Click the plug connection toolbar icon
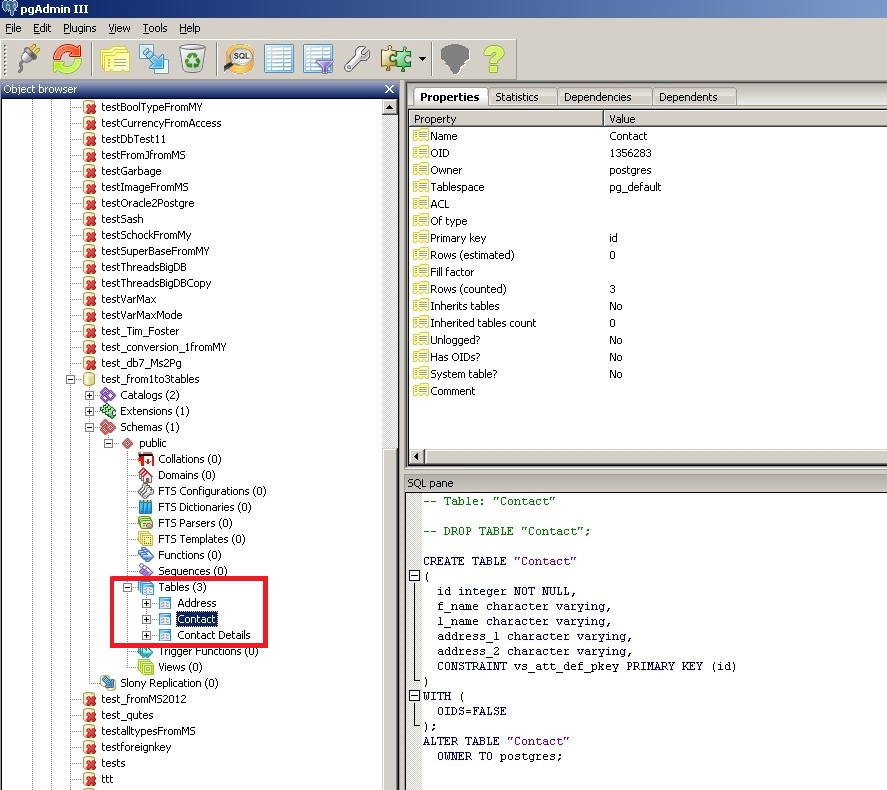Image resolution: width=887 pixels, height=790 pixels. pos(28,58)
